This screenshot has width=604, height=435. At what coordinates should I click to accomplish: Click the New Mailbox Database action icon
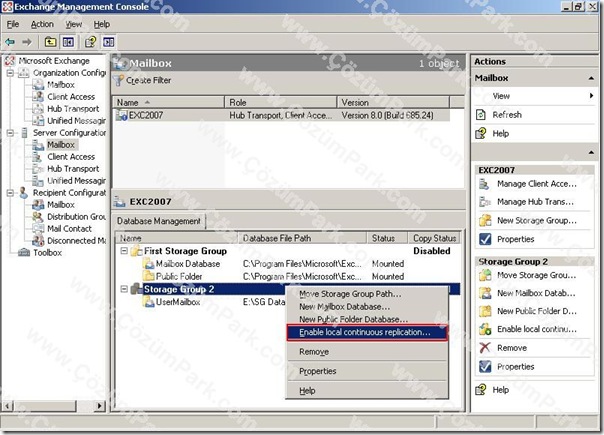pos(485,293)
